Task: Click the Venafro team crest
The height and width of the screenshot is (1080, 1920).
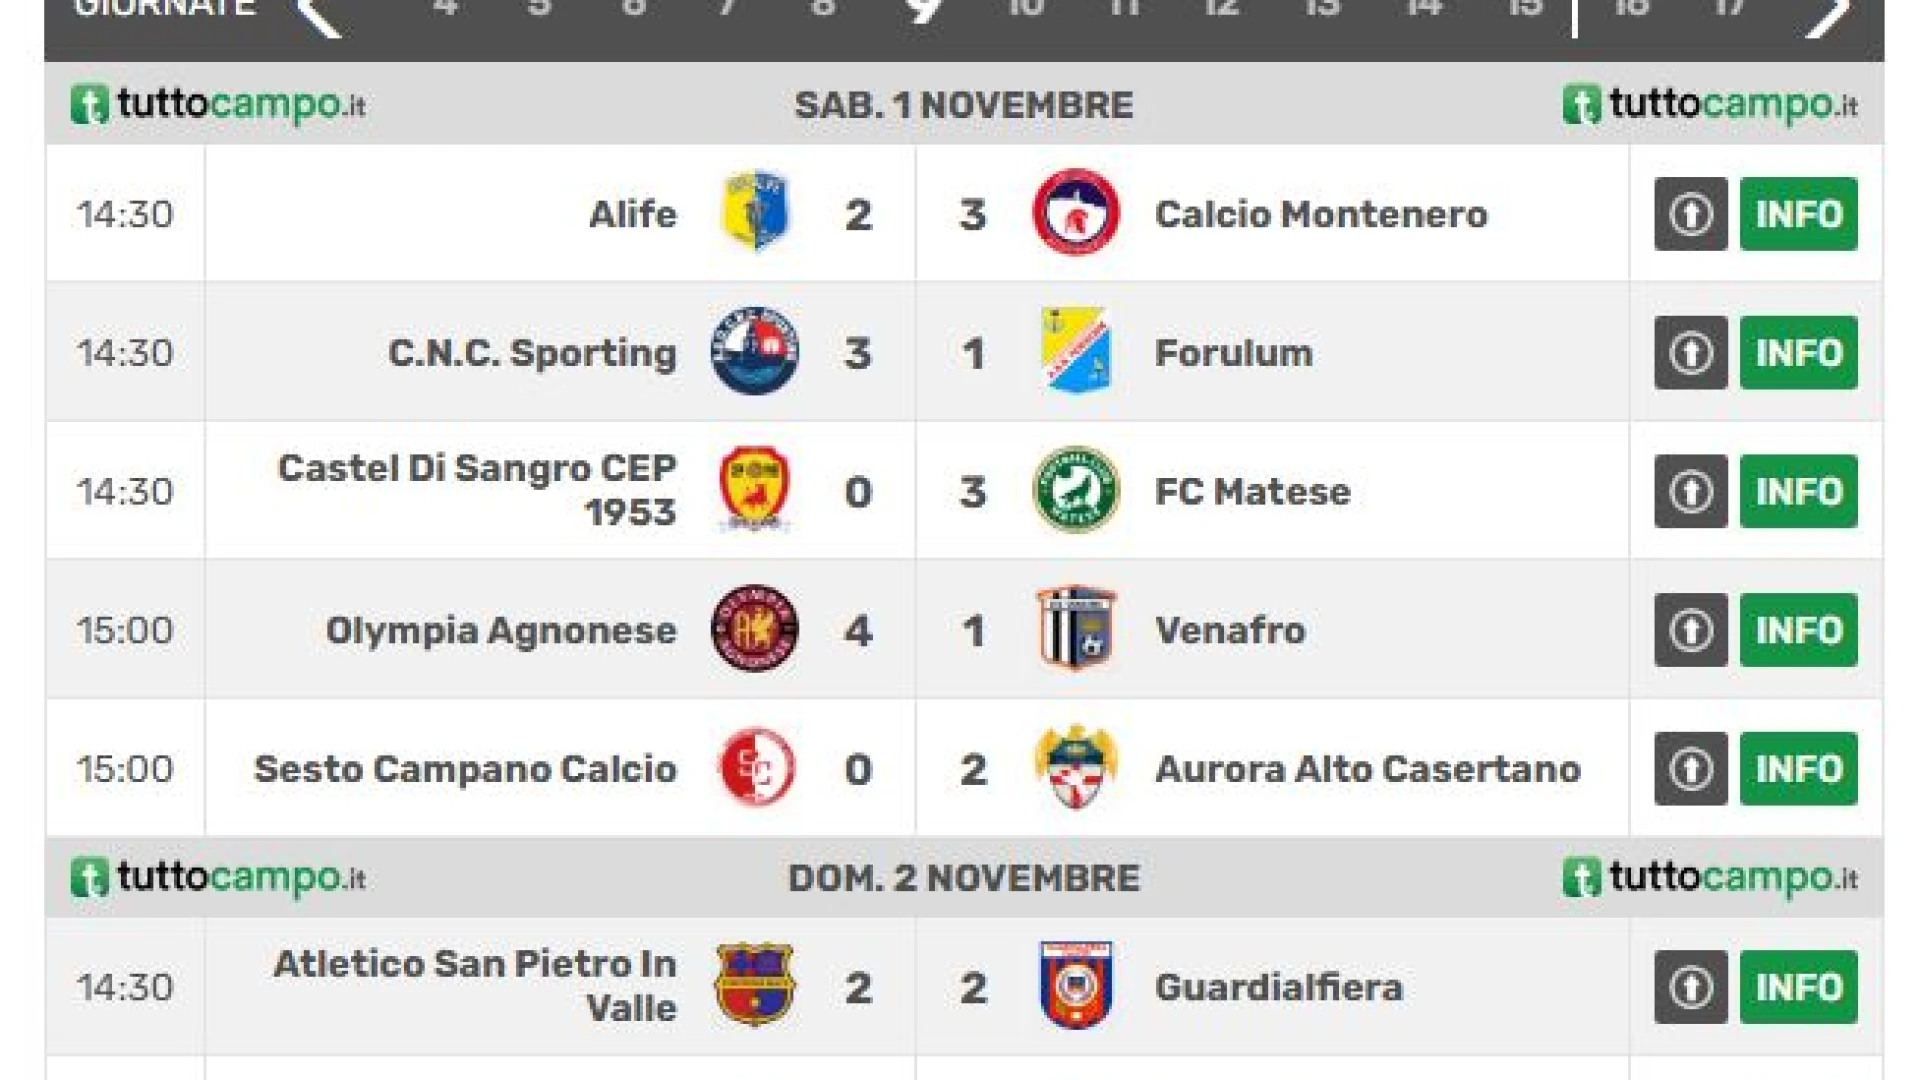Action: (1076, 629)
